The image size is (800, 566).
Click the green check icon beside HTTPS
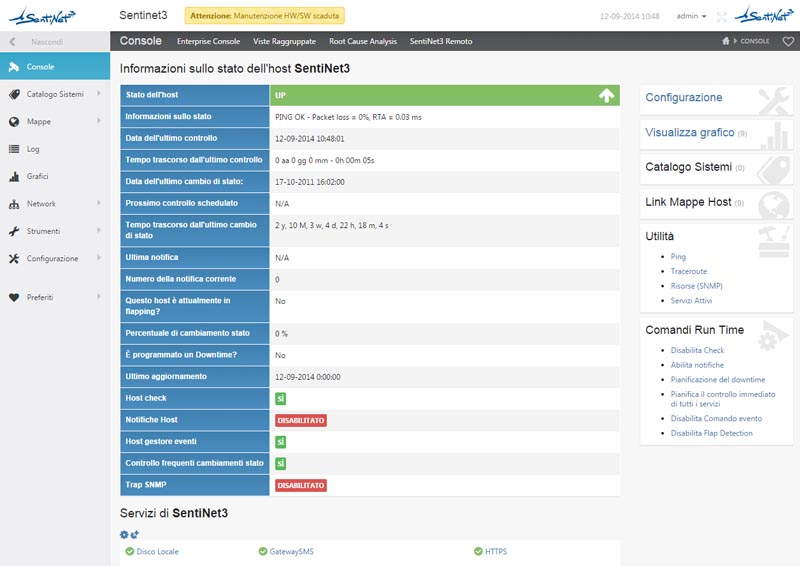tap(478, 551)
